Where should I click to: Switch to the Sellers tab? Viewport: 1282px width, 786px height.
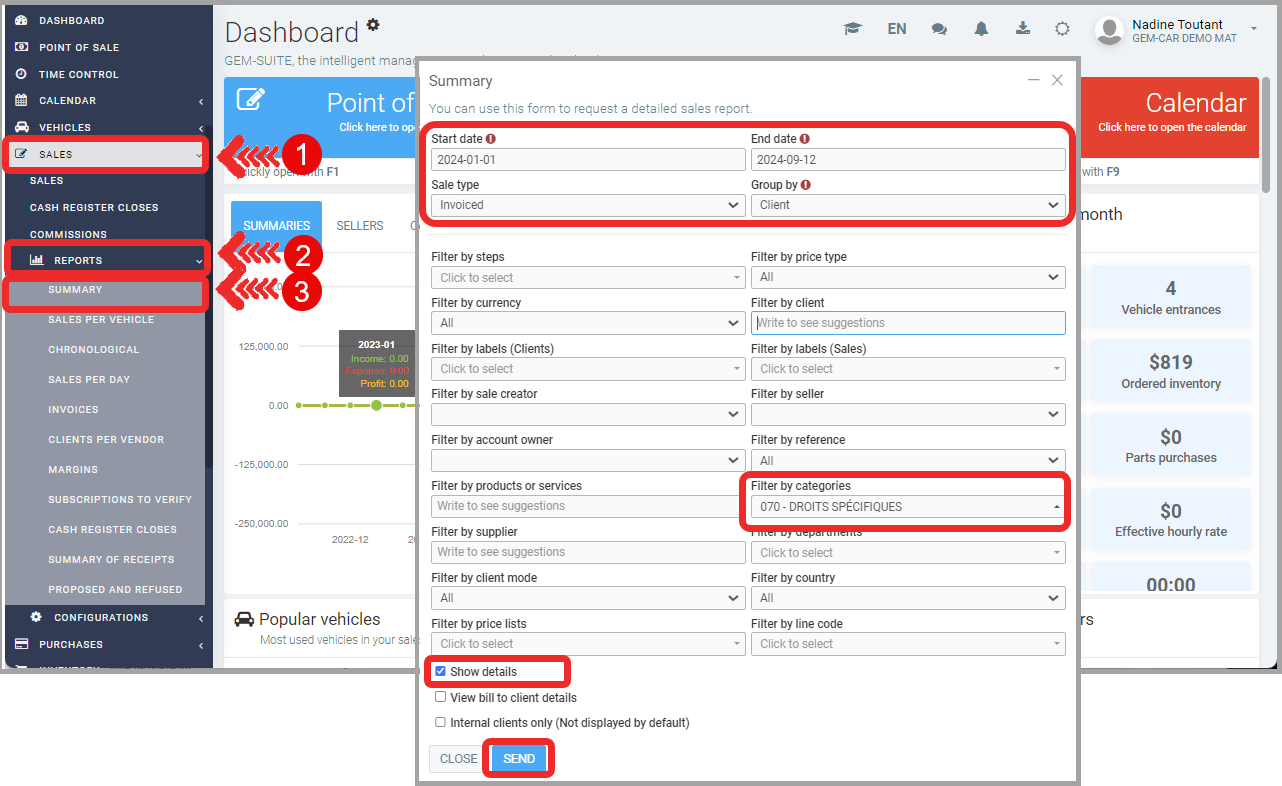pyautogui.click(x=359, y=226)
